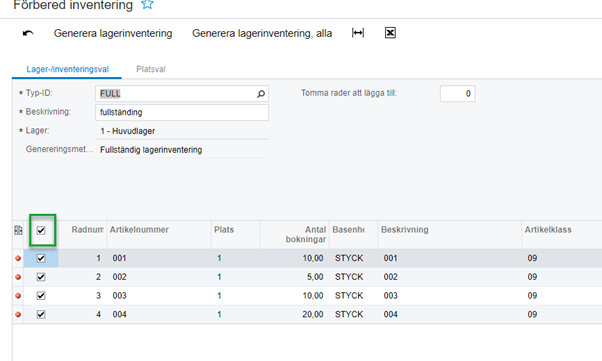The width and height of the screenshot is (602, 361).
Task: Sort by the Artikelnummer column header
Action: (139, 230)
